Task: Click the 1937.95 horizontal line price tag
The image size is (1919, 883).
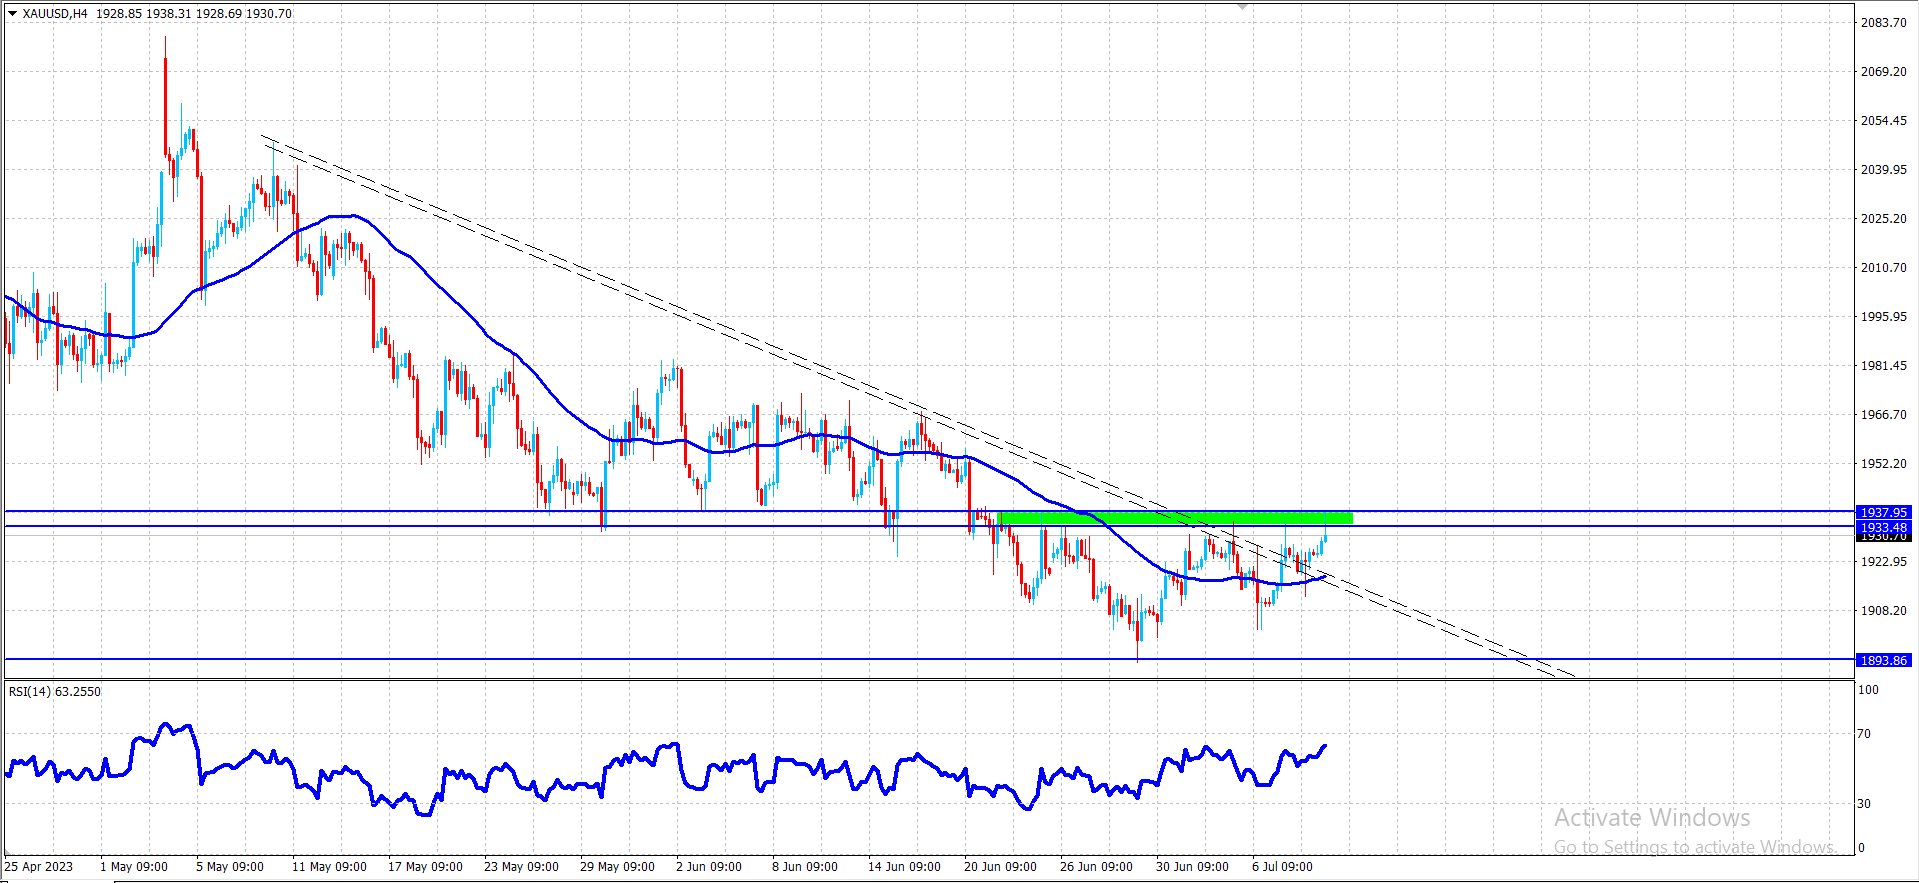Action: click(1883, 512)
